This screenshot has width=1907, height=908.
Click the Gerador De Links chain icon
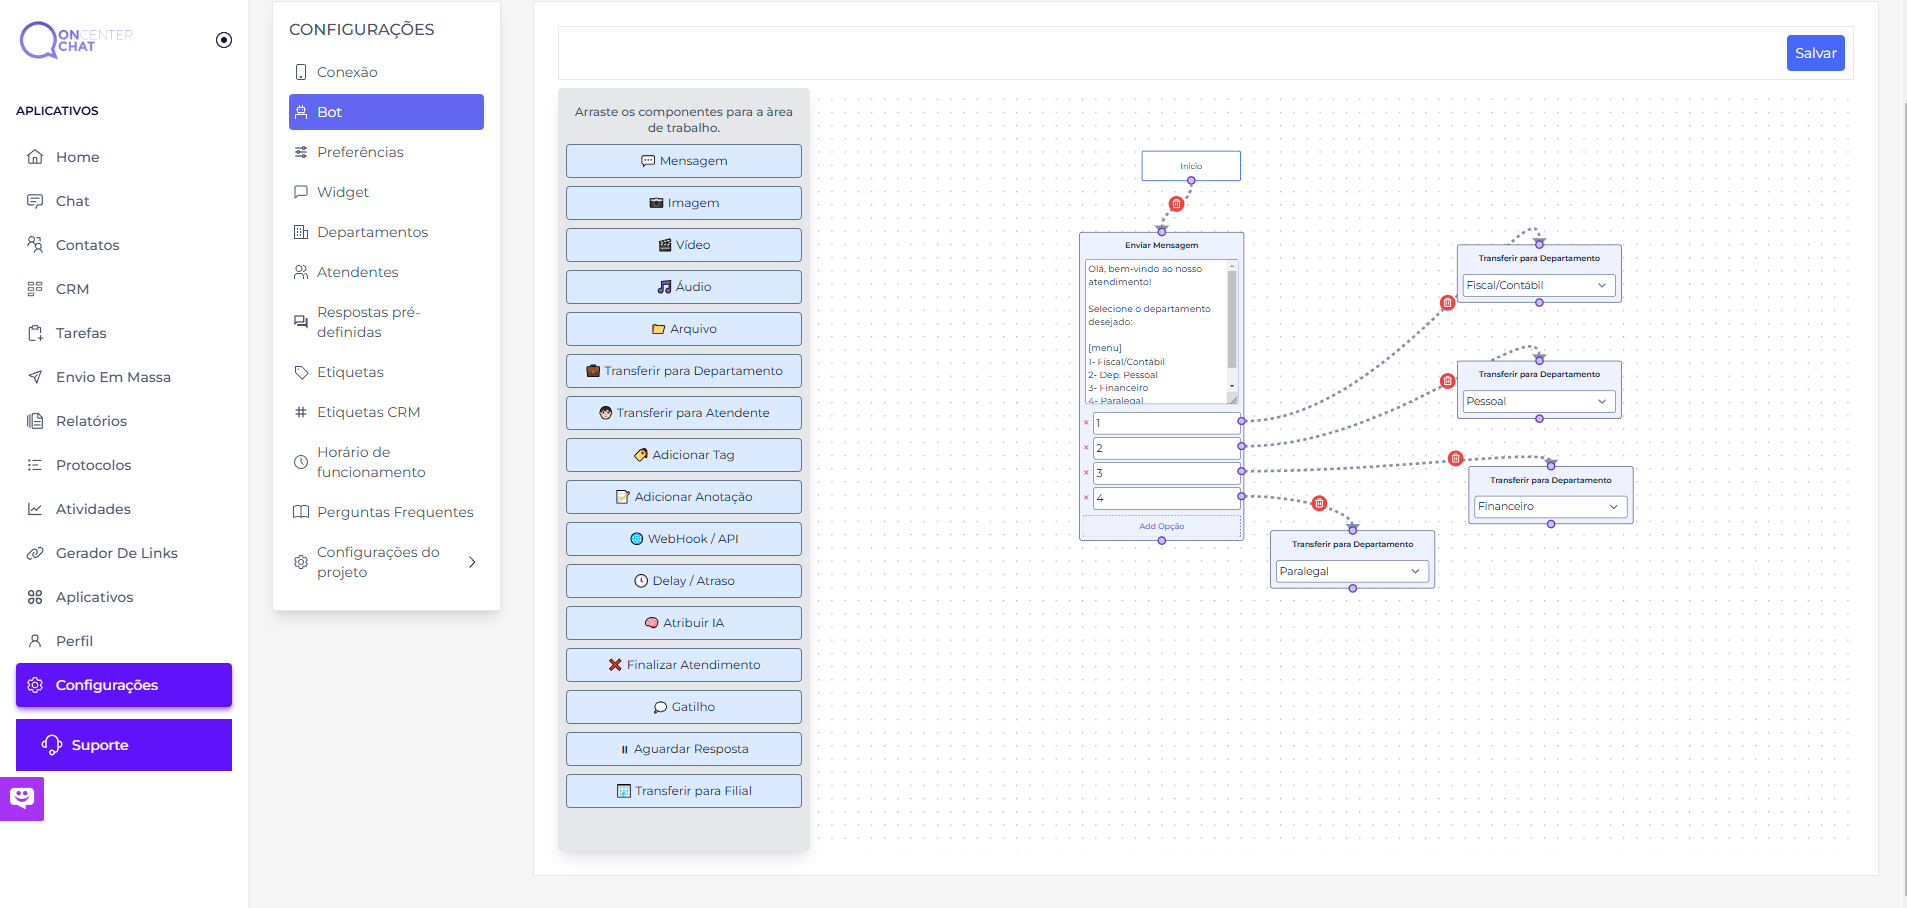click(35, 553)
